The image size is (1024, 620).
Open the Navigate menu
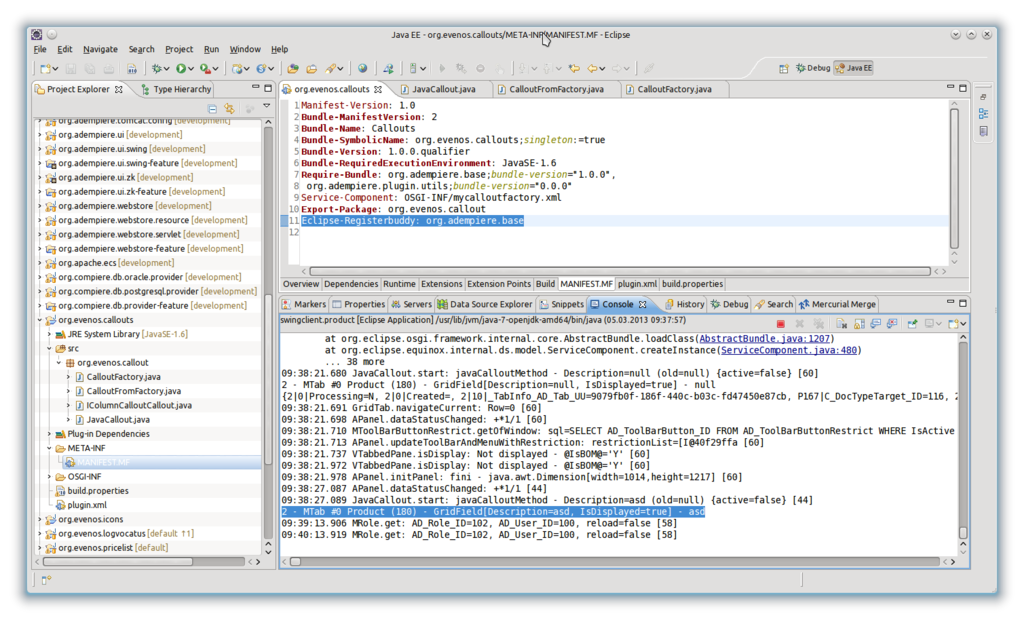coord(100,49)
